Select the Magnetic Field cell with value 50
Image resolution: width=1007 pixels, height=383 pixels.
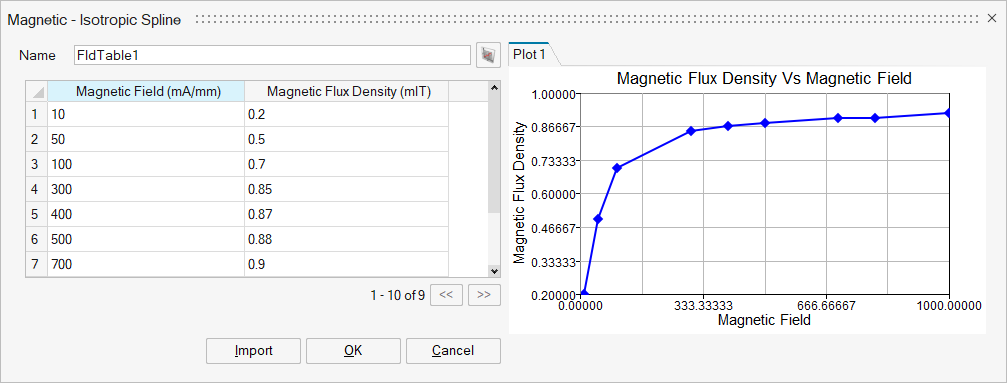pos(146,139)
